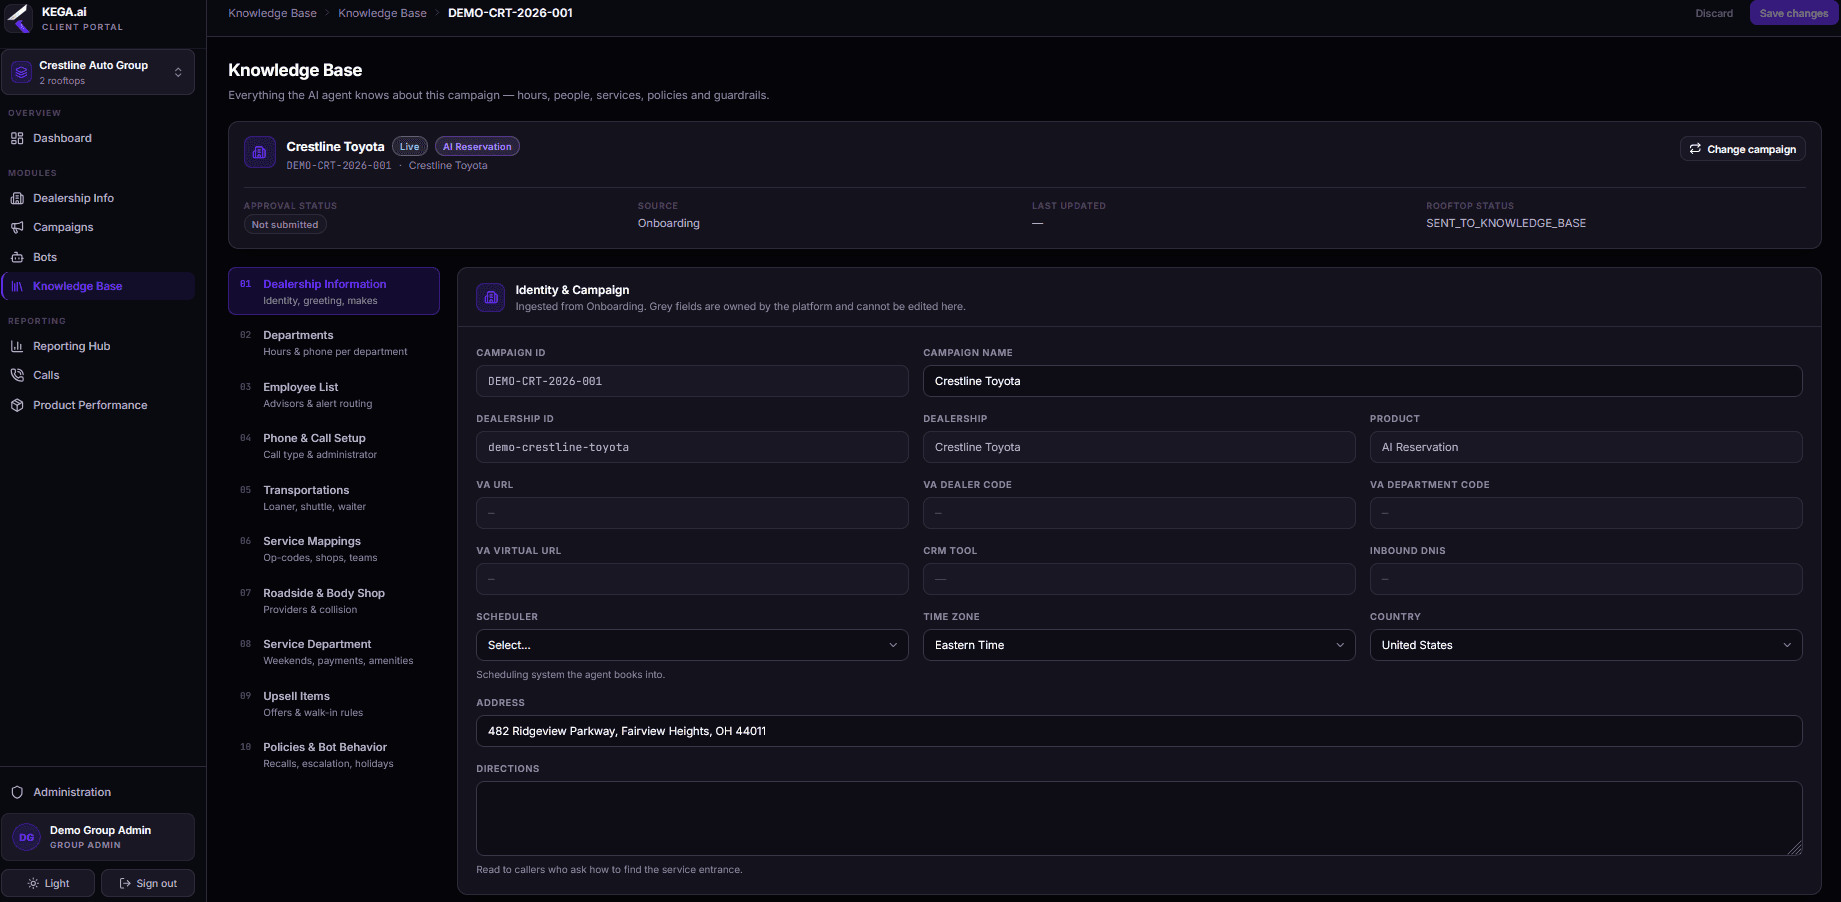Switch to Service Mappings section

click(x=334, y=549)
